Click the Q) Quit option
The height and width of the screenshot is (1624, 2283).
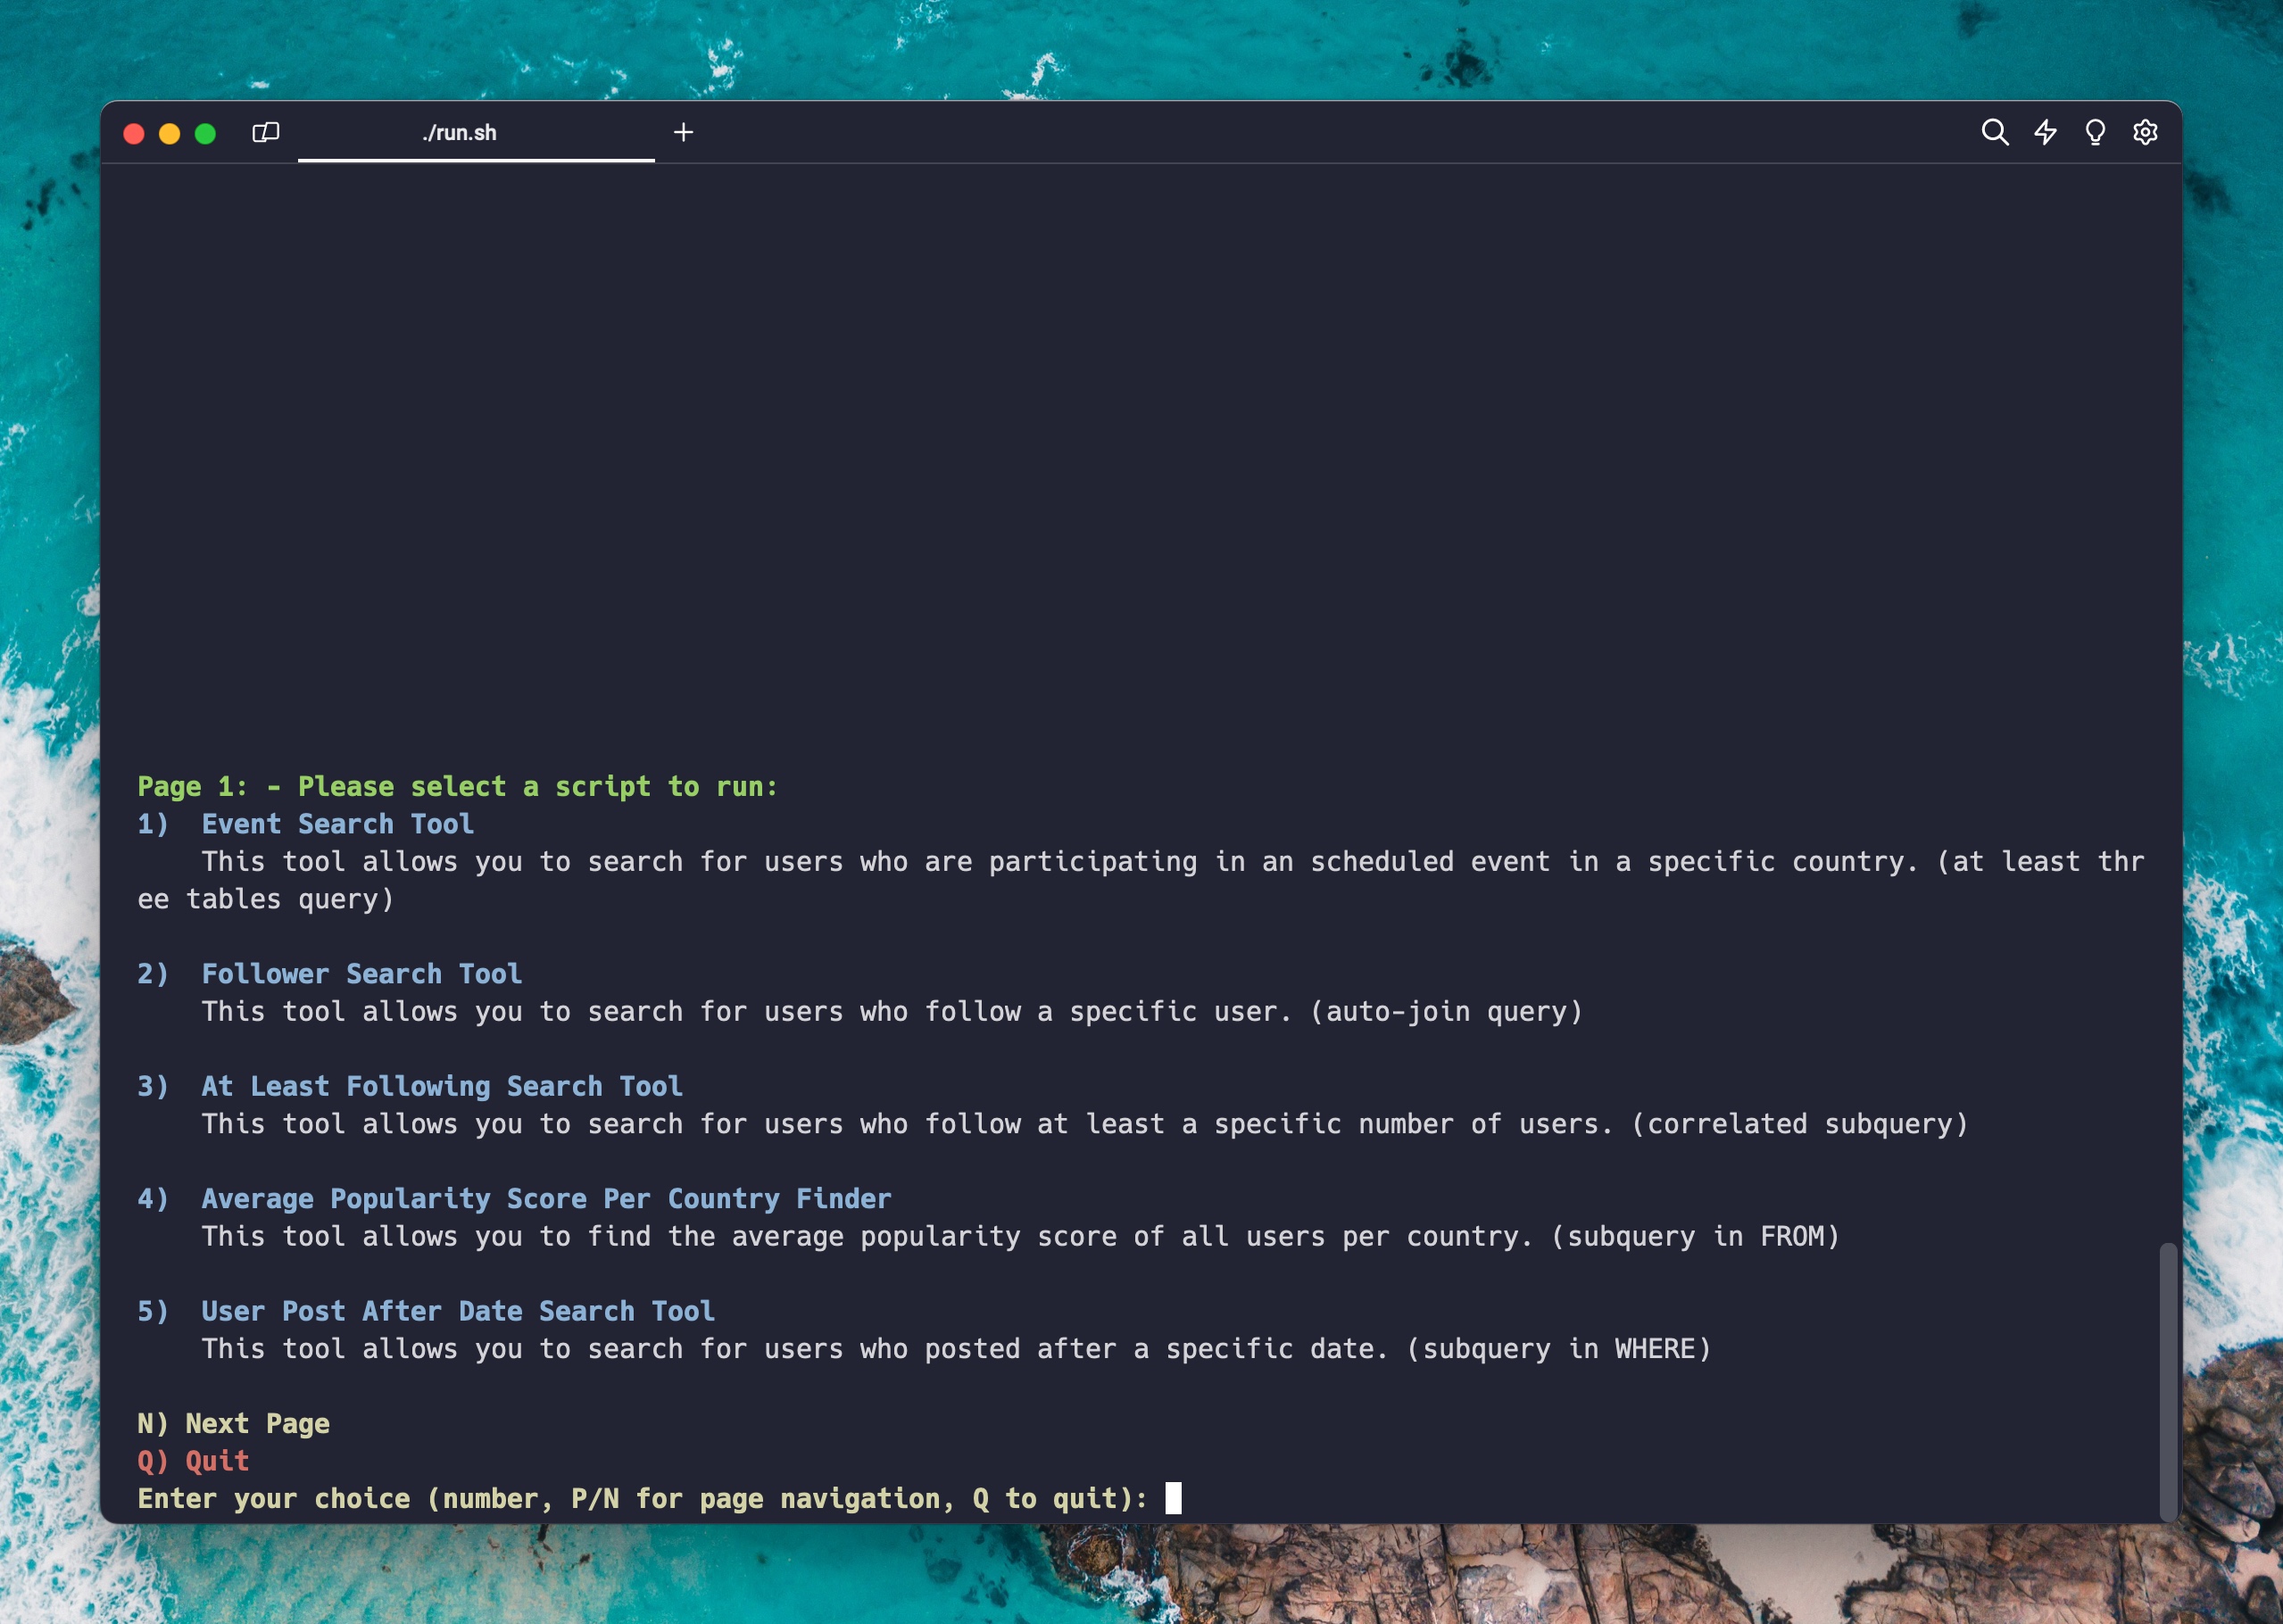[193, 1461]
